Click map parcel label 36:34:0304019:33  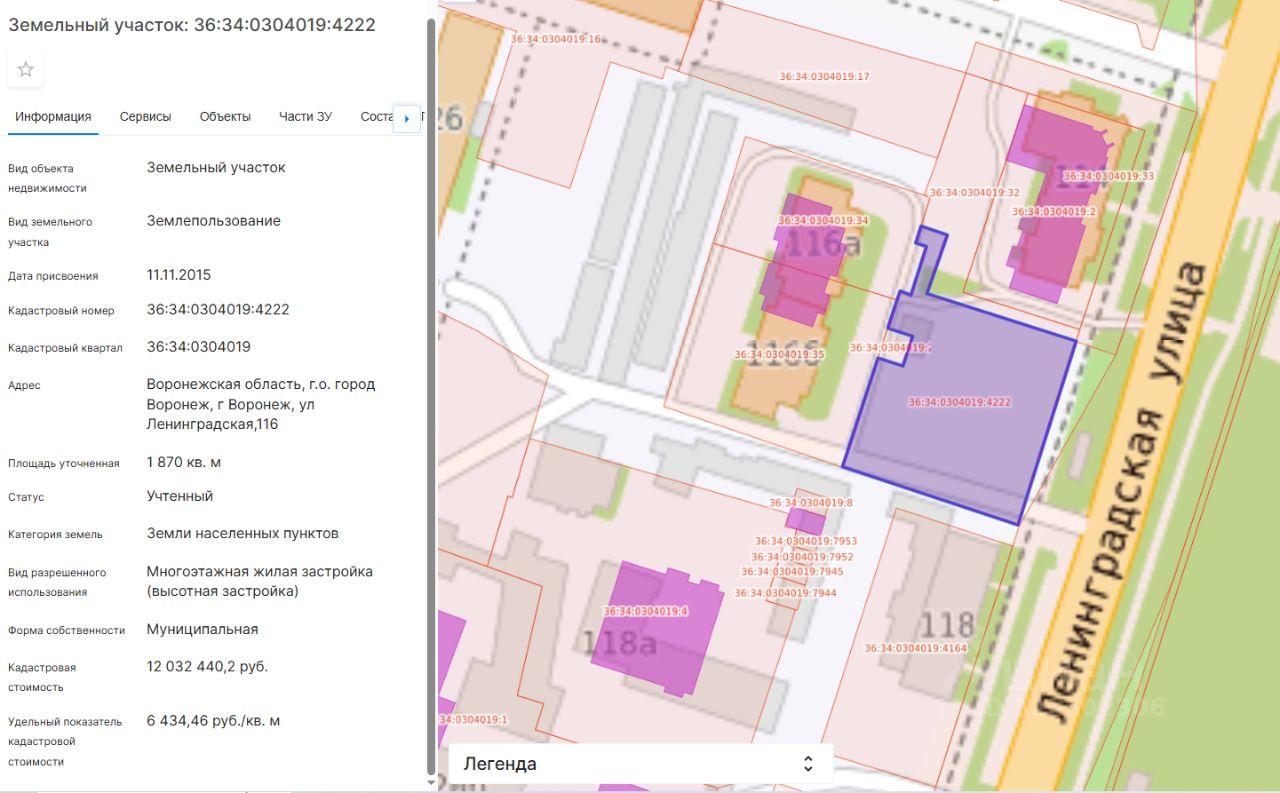[x=1108, y=176]
